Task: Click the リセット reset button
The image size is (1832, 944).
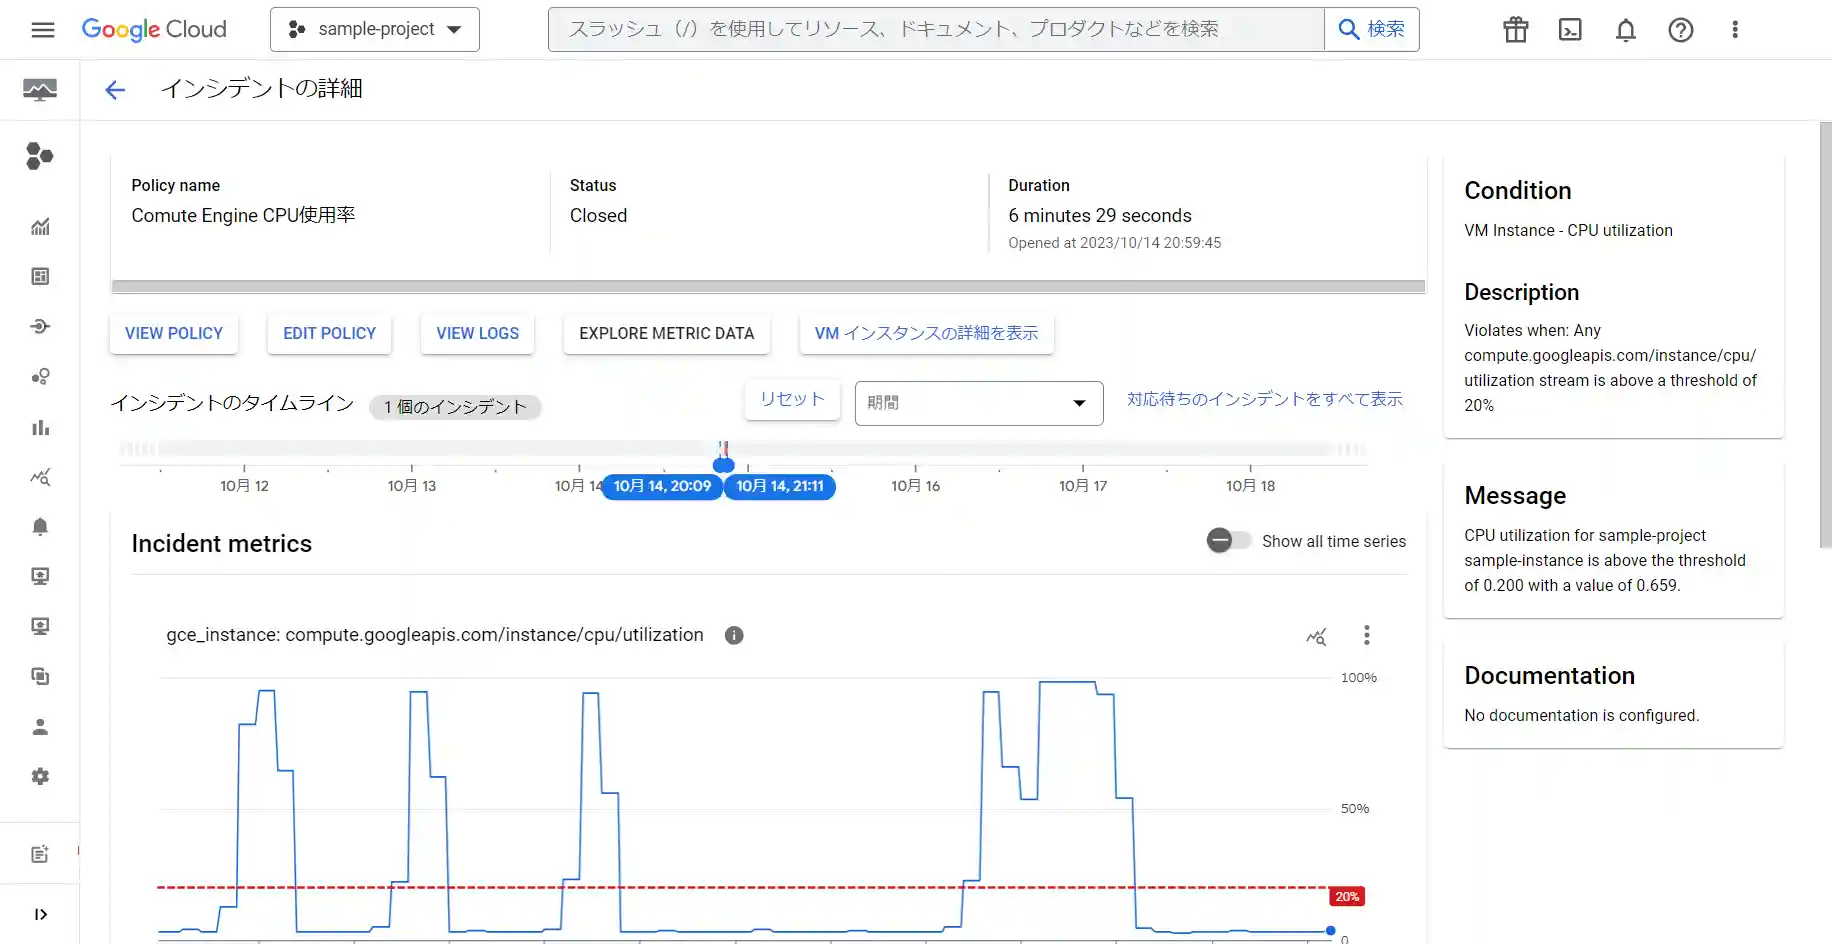Action: [x=792, y=400]
